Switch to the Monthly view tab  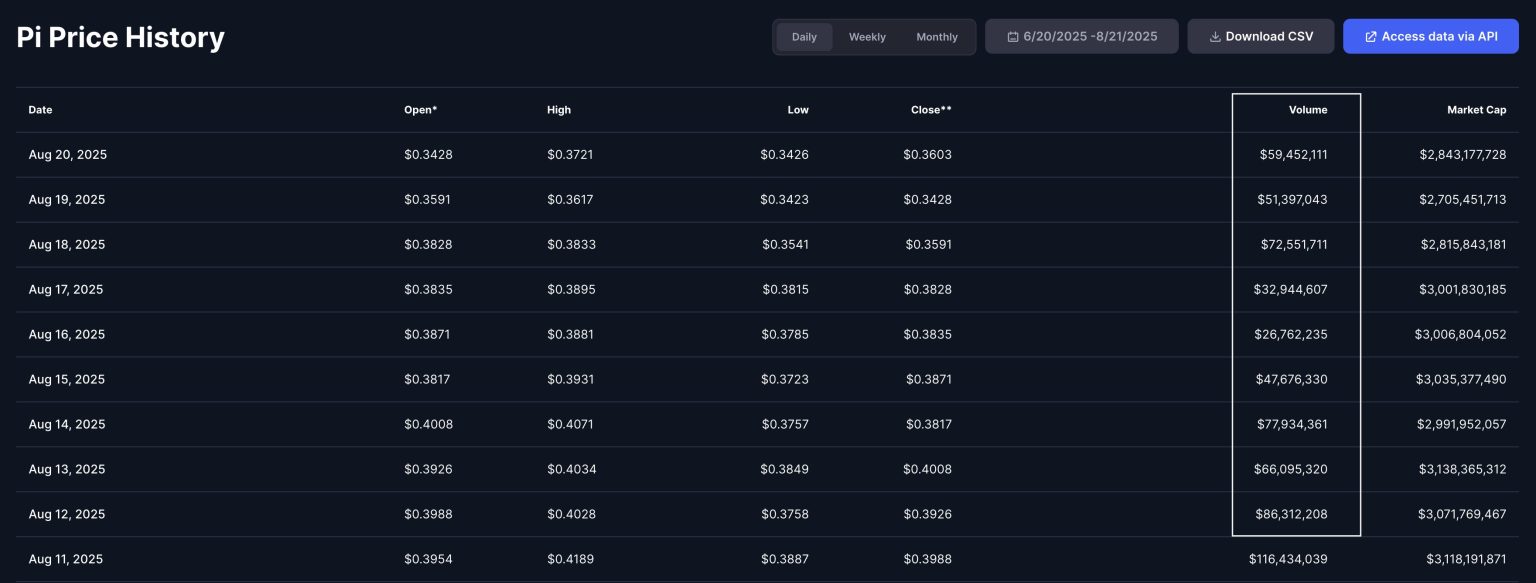point(936,37)
